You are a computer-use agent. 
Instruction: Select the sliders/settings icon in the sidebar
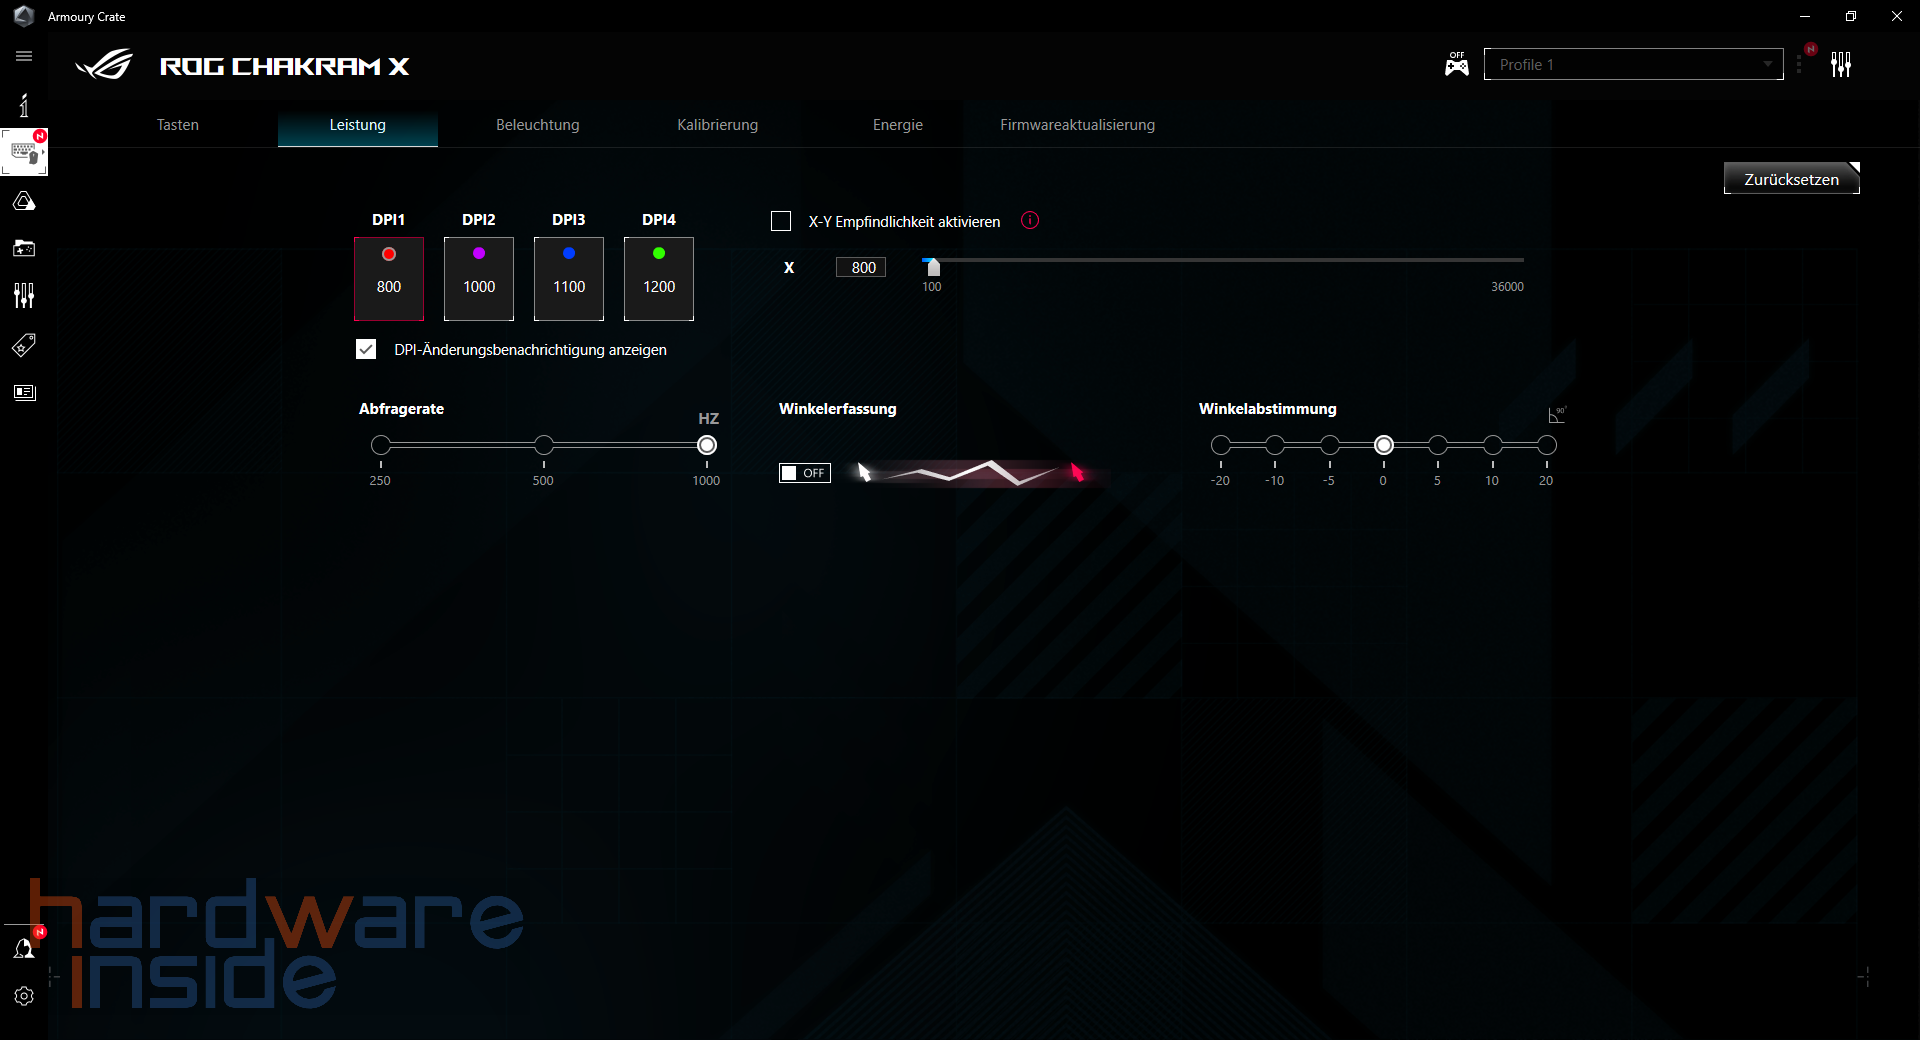point(25,295)
